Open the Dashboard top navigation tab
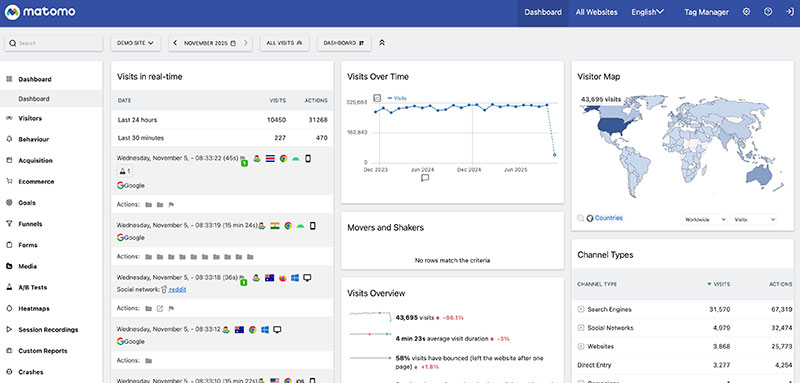Screen dimensions: 800x383 click(x=543, y=12)
